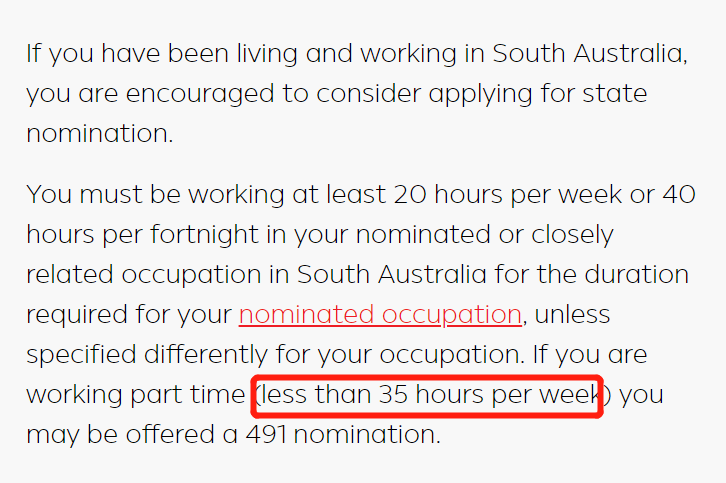Click the word 'related' before 'occupation in South'

pyautogui.click(x=69, y=275)
